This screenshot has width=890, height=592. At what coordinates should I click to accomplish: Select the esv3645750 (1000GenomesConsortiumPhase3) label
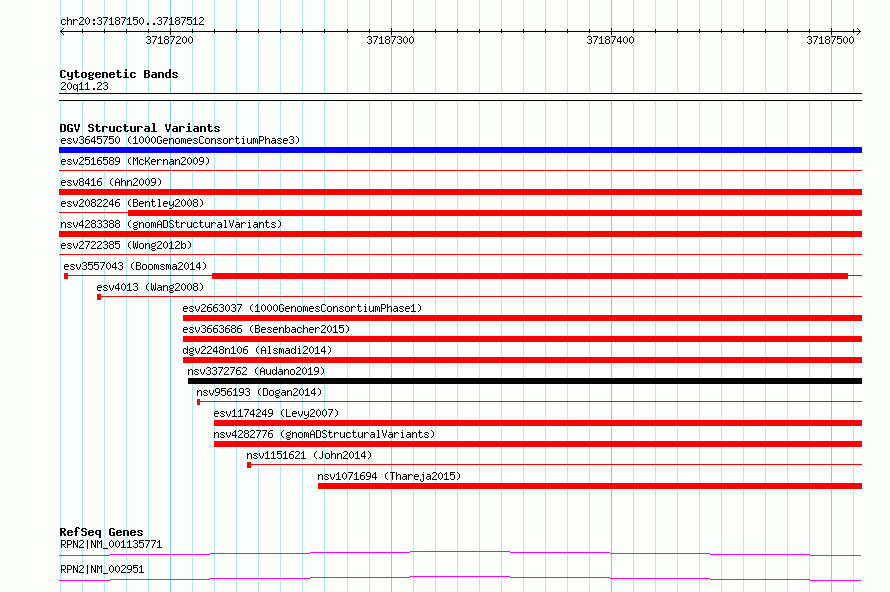pyautogui.click(x=180, y=140)
